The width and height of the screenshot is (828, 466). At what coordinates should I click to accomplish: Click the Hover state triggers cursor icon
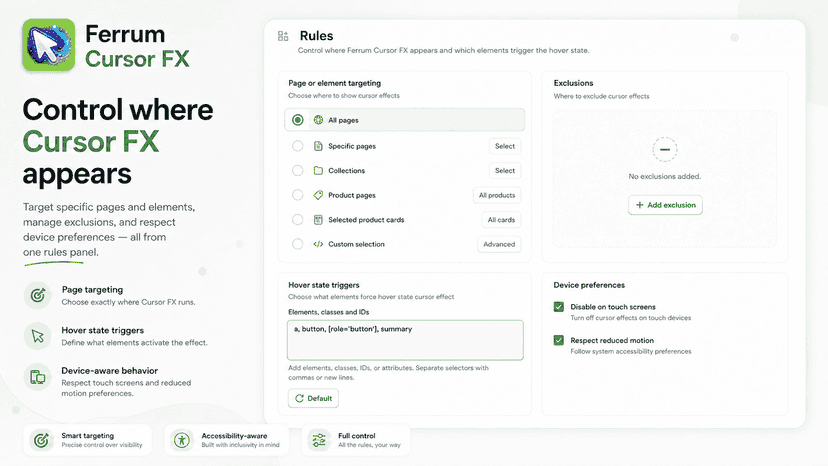tap(37, 335)
